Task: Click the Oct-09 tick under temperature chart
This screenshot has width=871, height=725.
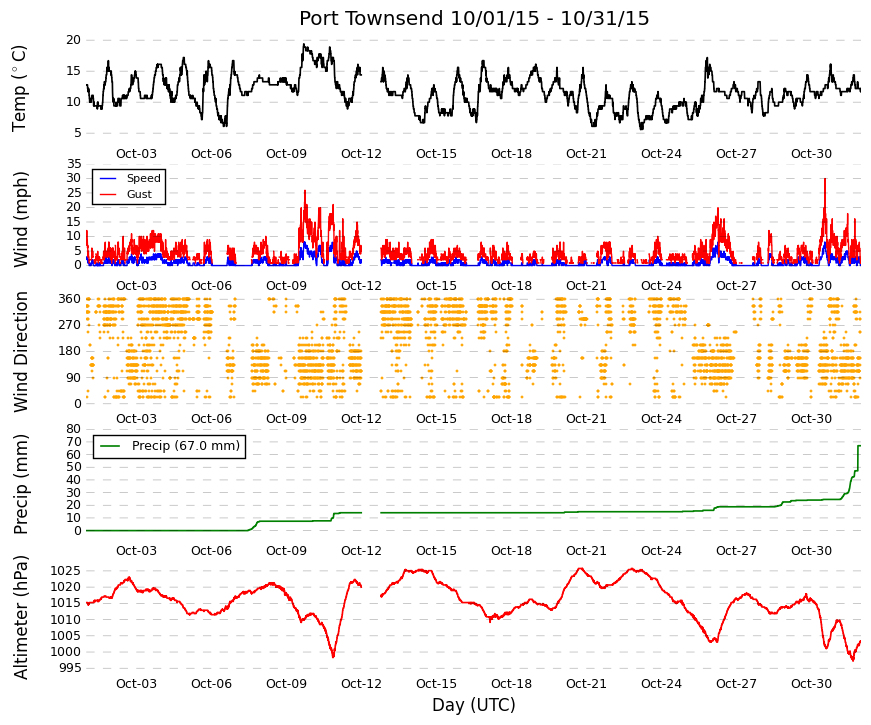Action: [x=286, y=154]
